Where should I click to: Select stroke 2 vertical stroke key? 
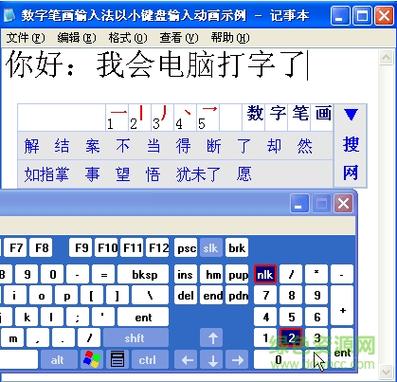[140, 118]
